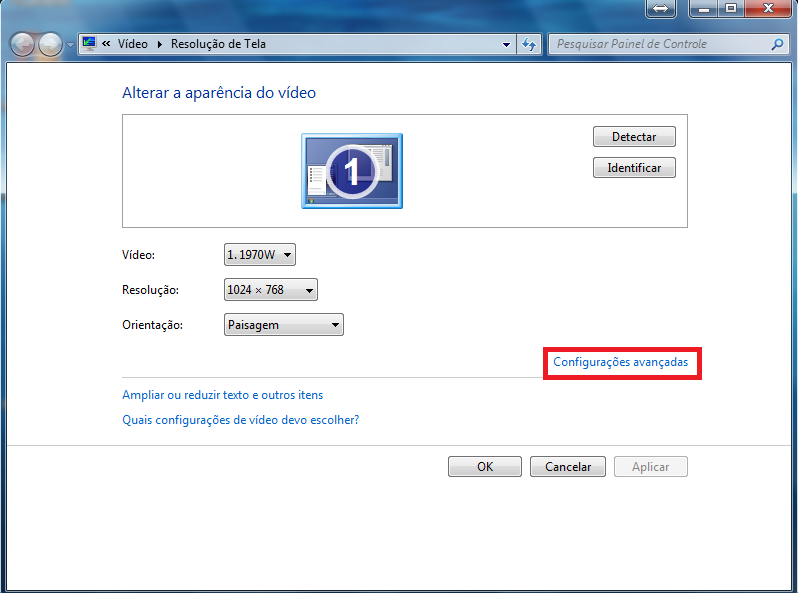Viewport: 798px width, 593px height.
Task: Open the Vídeo dropdown showing 1. 1970W
Action: pyautogui.click(x=260, y=255)
